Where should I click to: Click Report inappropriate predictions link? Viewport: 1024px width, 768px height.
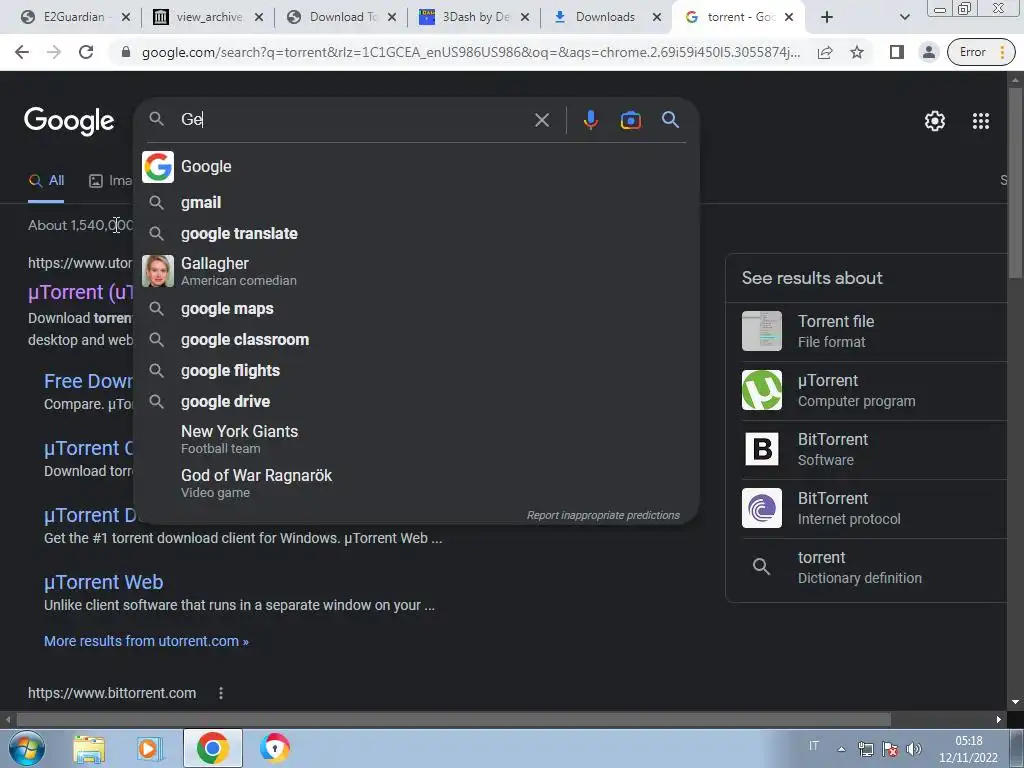[x=603, y=515]
